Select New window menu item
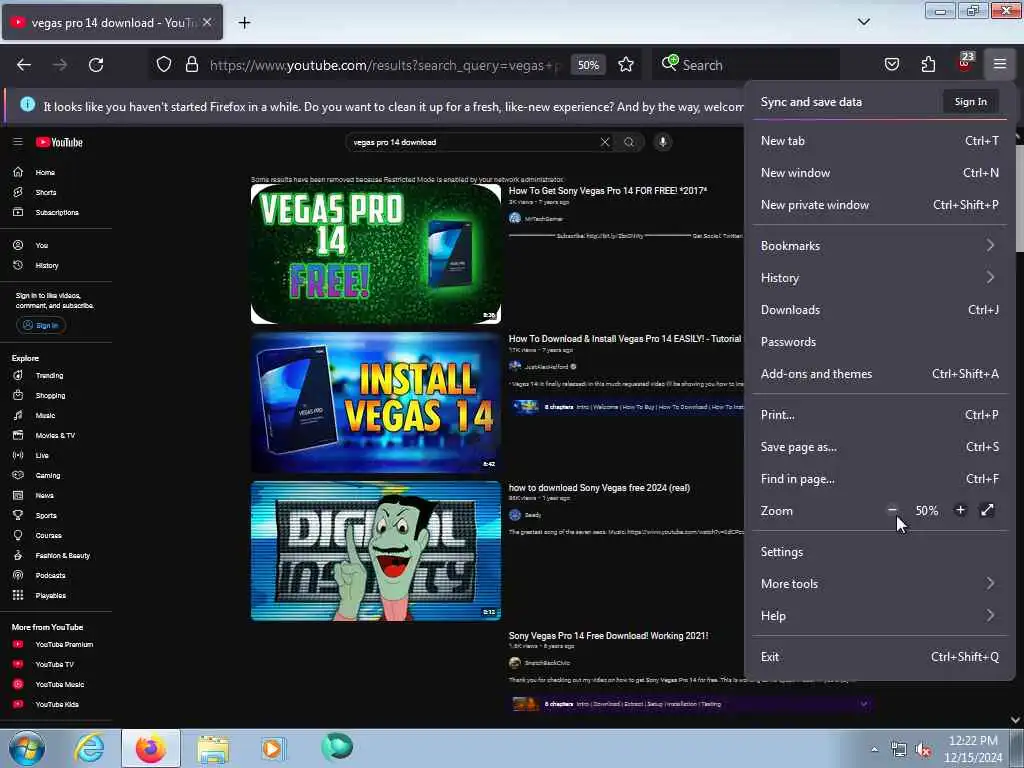 coord(879,172)
